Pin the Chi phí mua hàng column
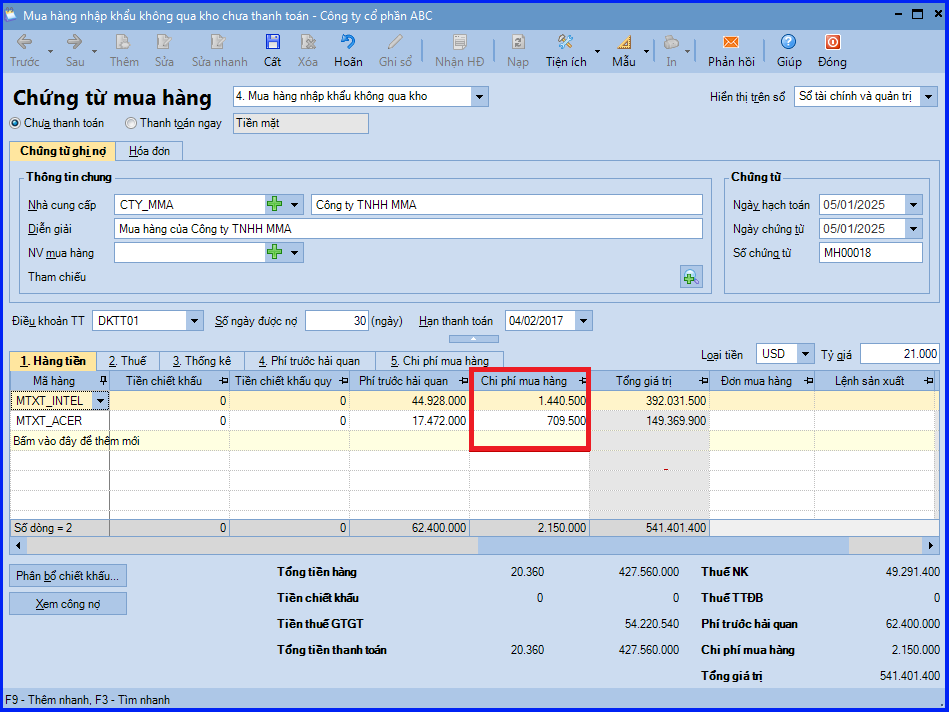This screenshot has width=949, height=712. 583,381
